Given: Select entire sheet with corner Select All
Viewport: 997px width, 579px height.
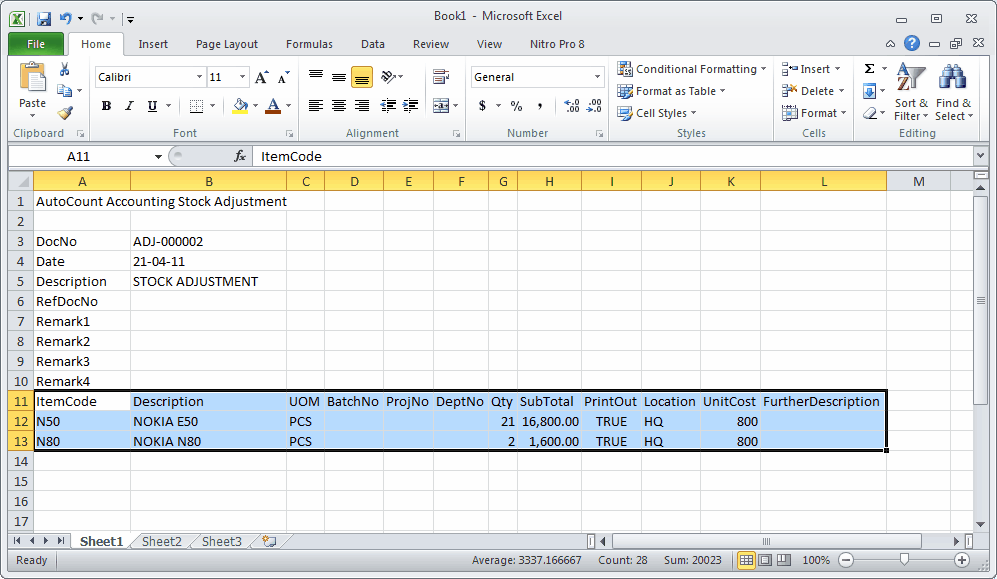Looking at the screenshot, I should click(x=22, y=182).
